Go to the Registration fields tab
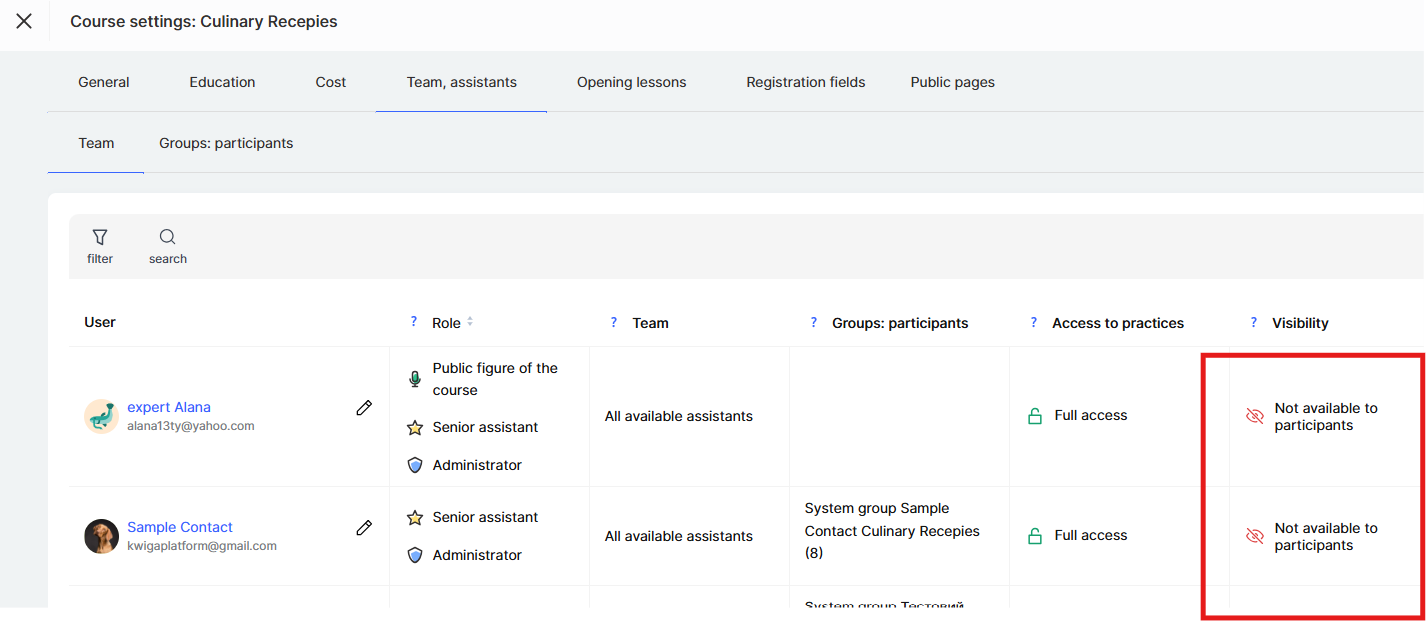The image size is (1426, 621). [805, 82]
